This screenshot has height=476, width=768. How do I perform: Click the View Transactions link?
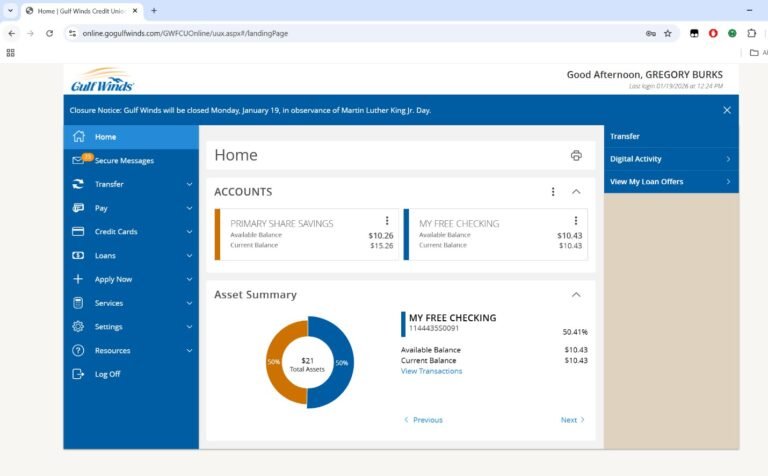[x=431, y=371]
